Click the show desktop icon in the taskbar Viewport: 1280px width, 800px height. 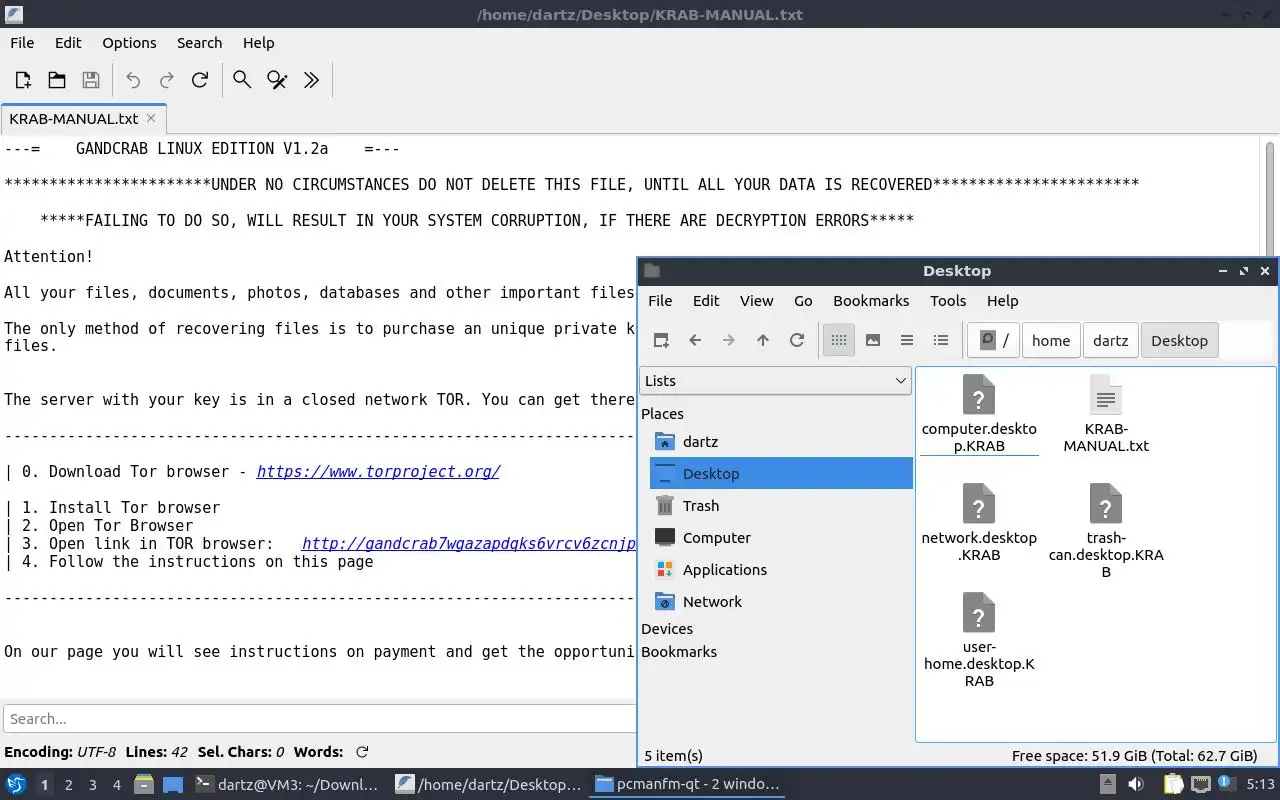(173, 785)
